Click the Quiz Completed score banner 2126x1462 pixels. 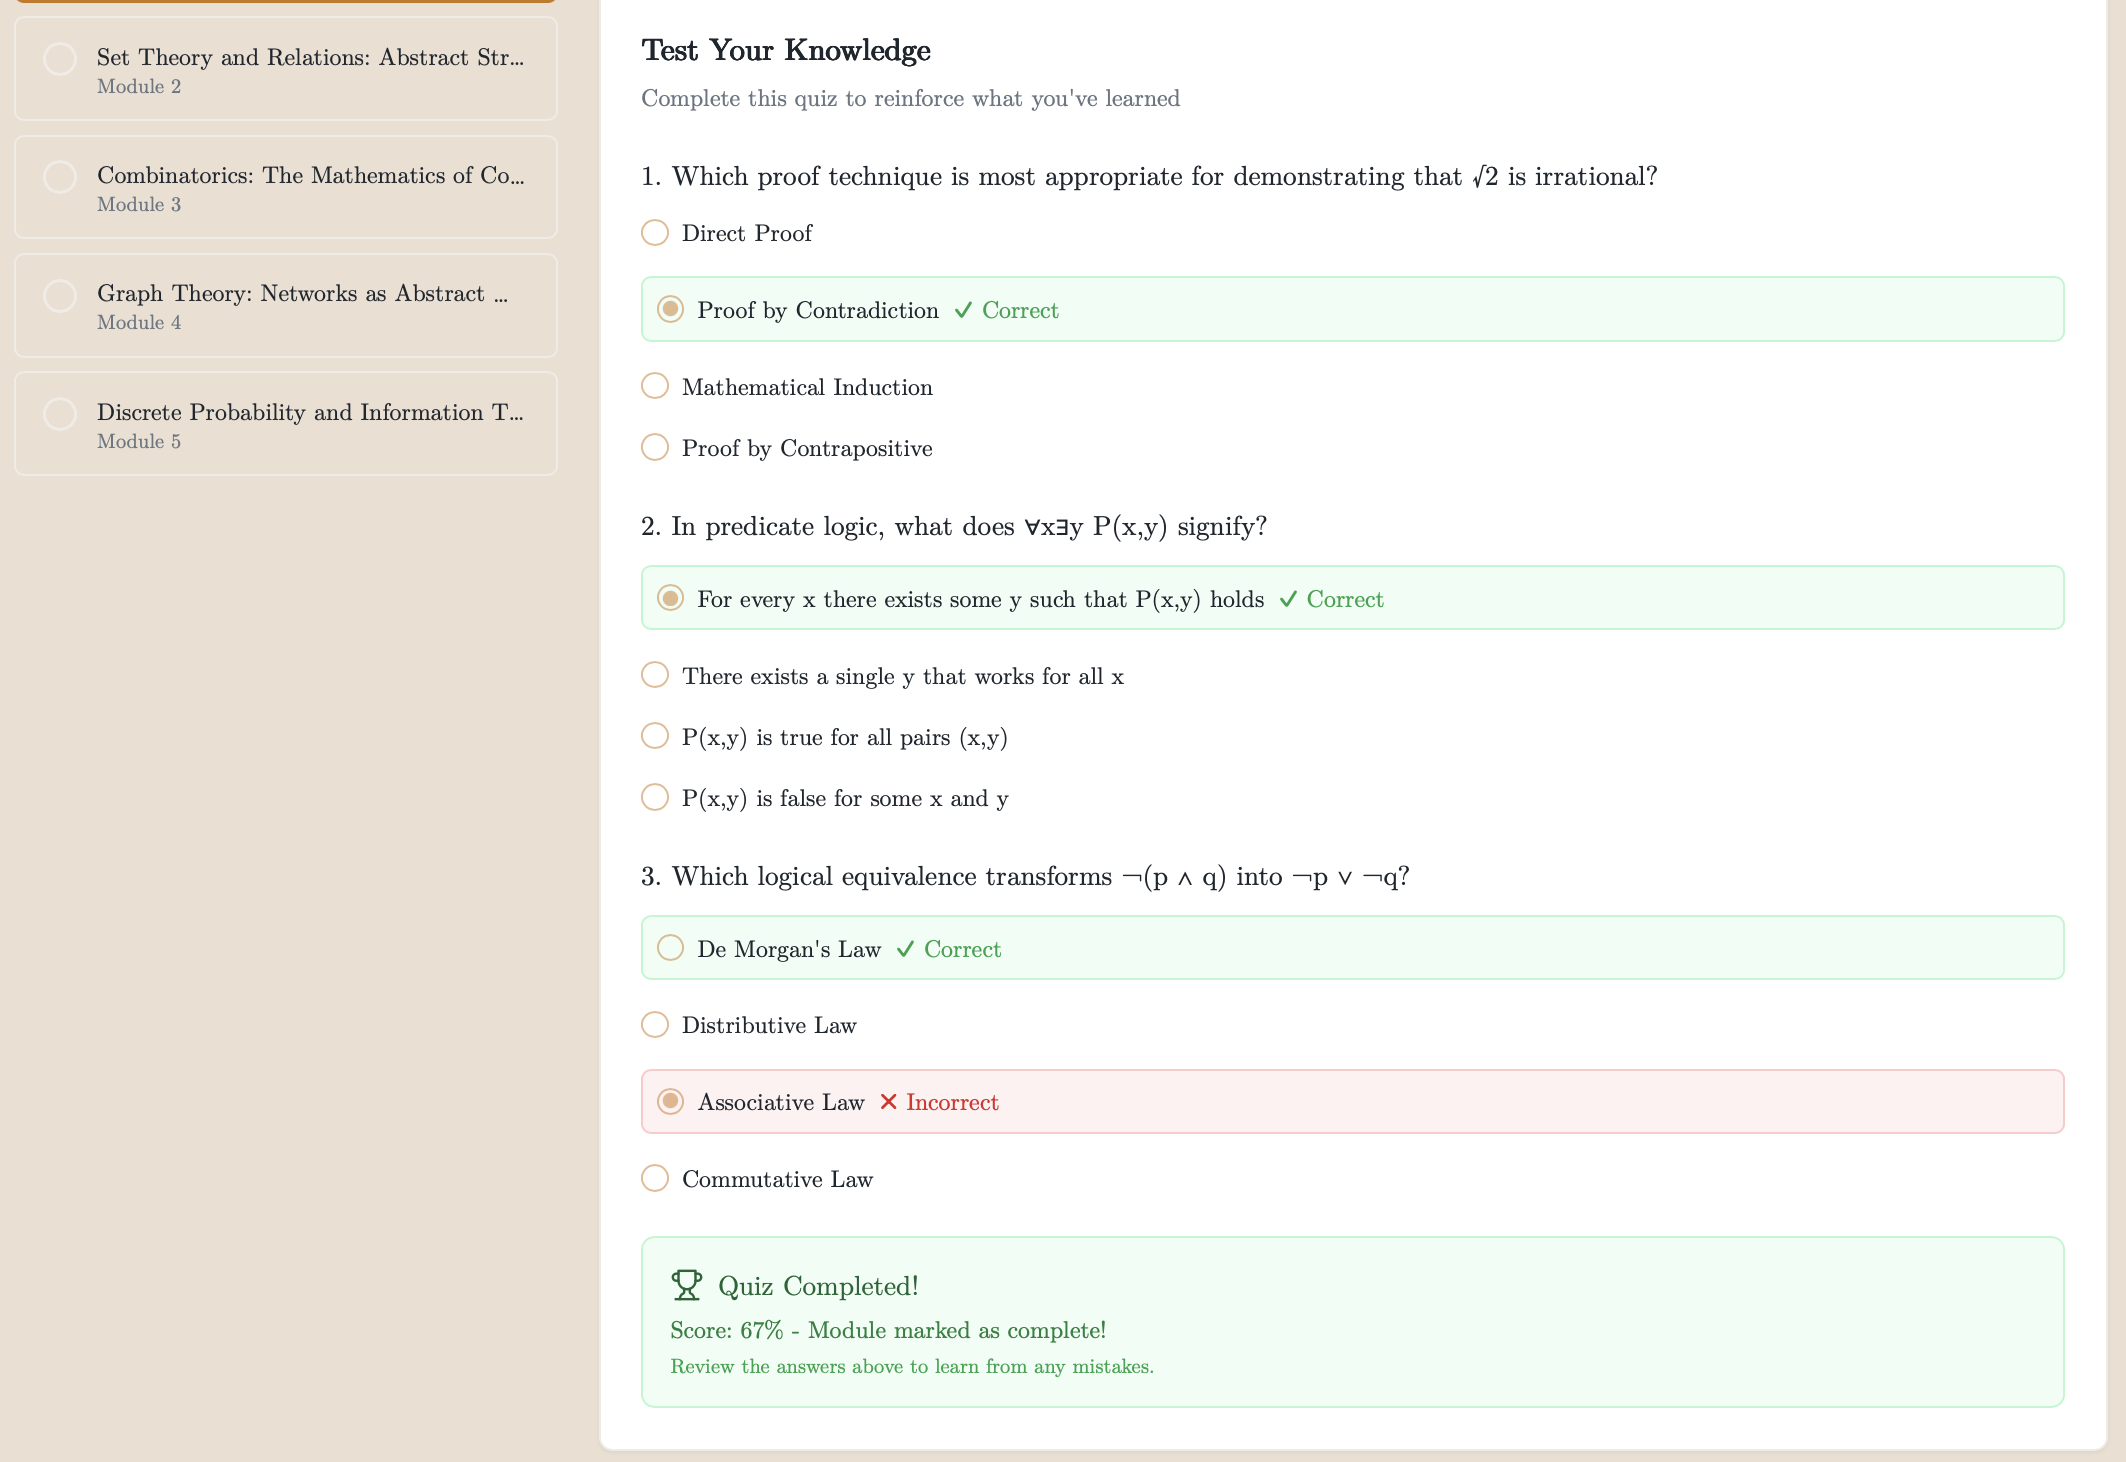click(x=1352, y=1322)
